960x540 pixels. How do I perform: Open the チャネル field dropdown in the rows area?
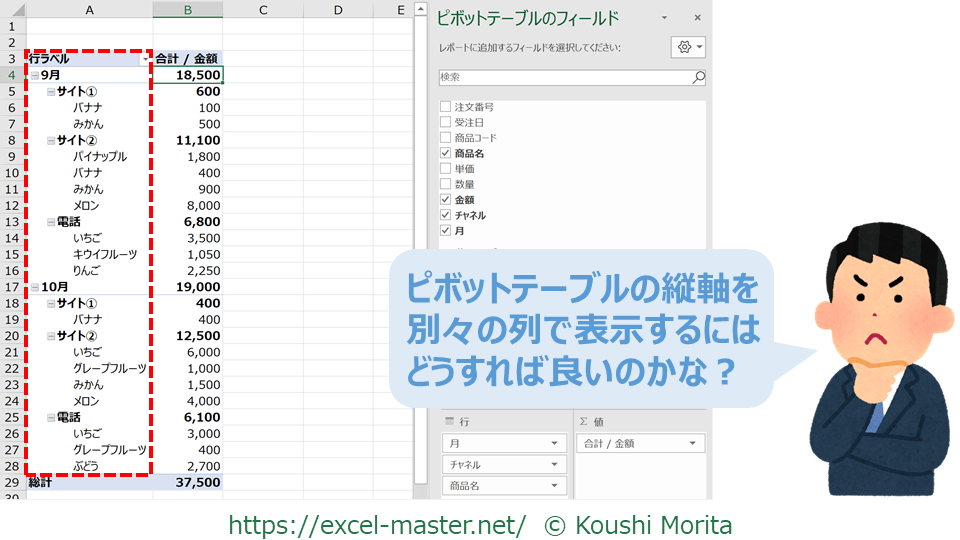[554, 464]
